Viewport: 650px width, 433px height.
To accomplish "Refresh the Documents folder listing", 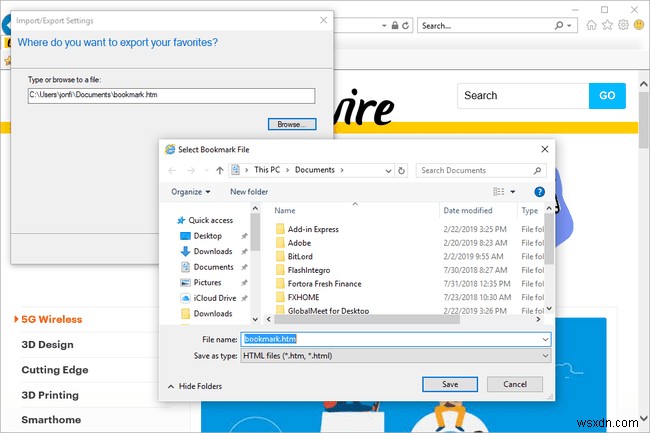I will 401,170.
